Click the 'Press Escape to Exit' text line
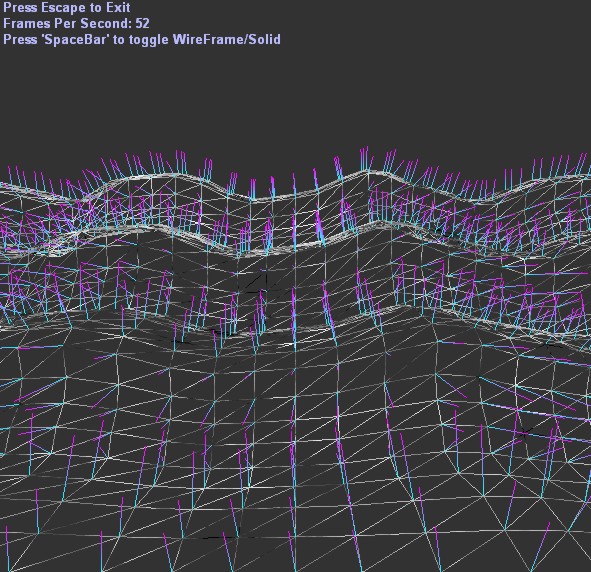The height and width of the screenshot is (572, 591). [67, 8]
